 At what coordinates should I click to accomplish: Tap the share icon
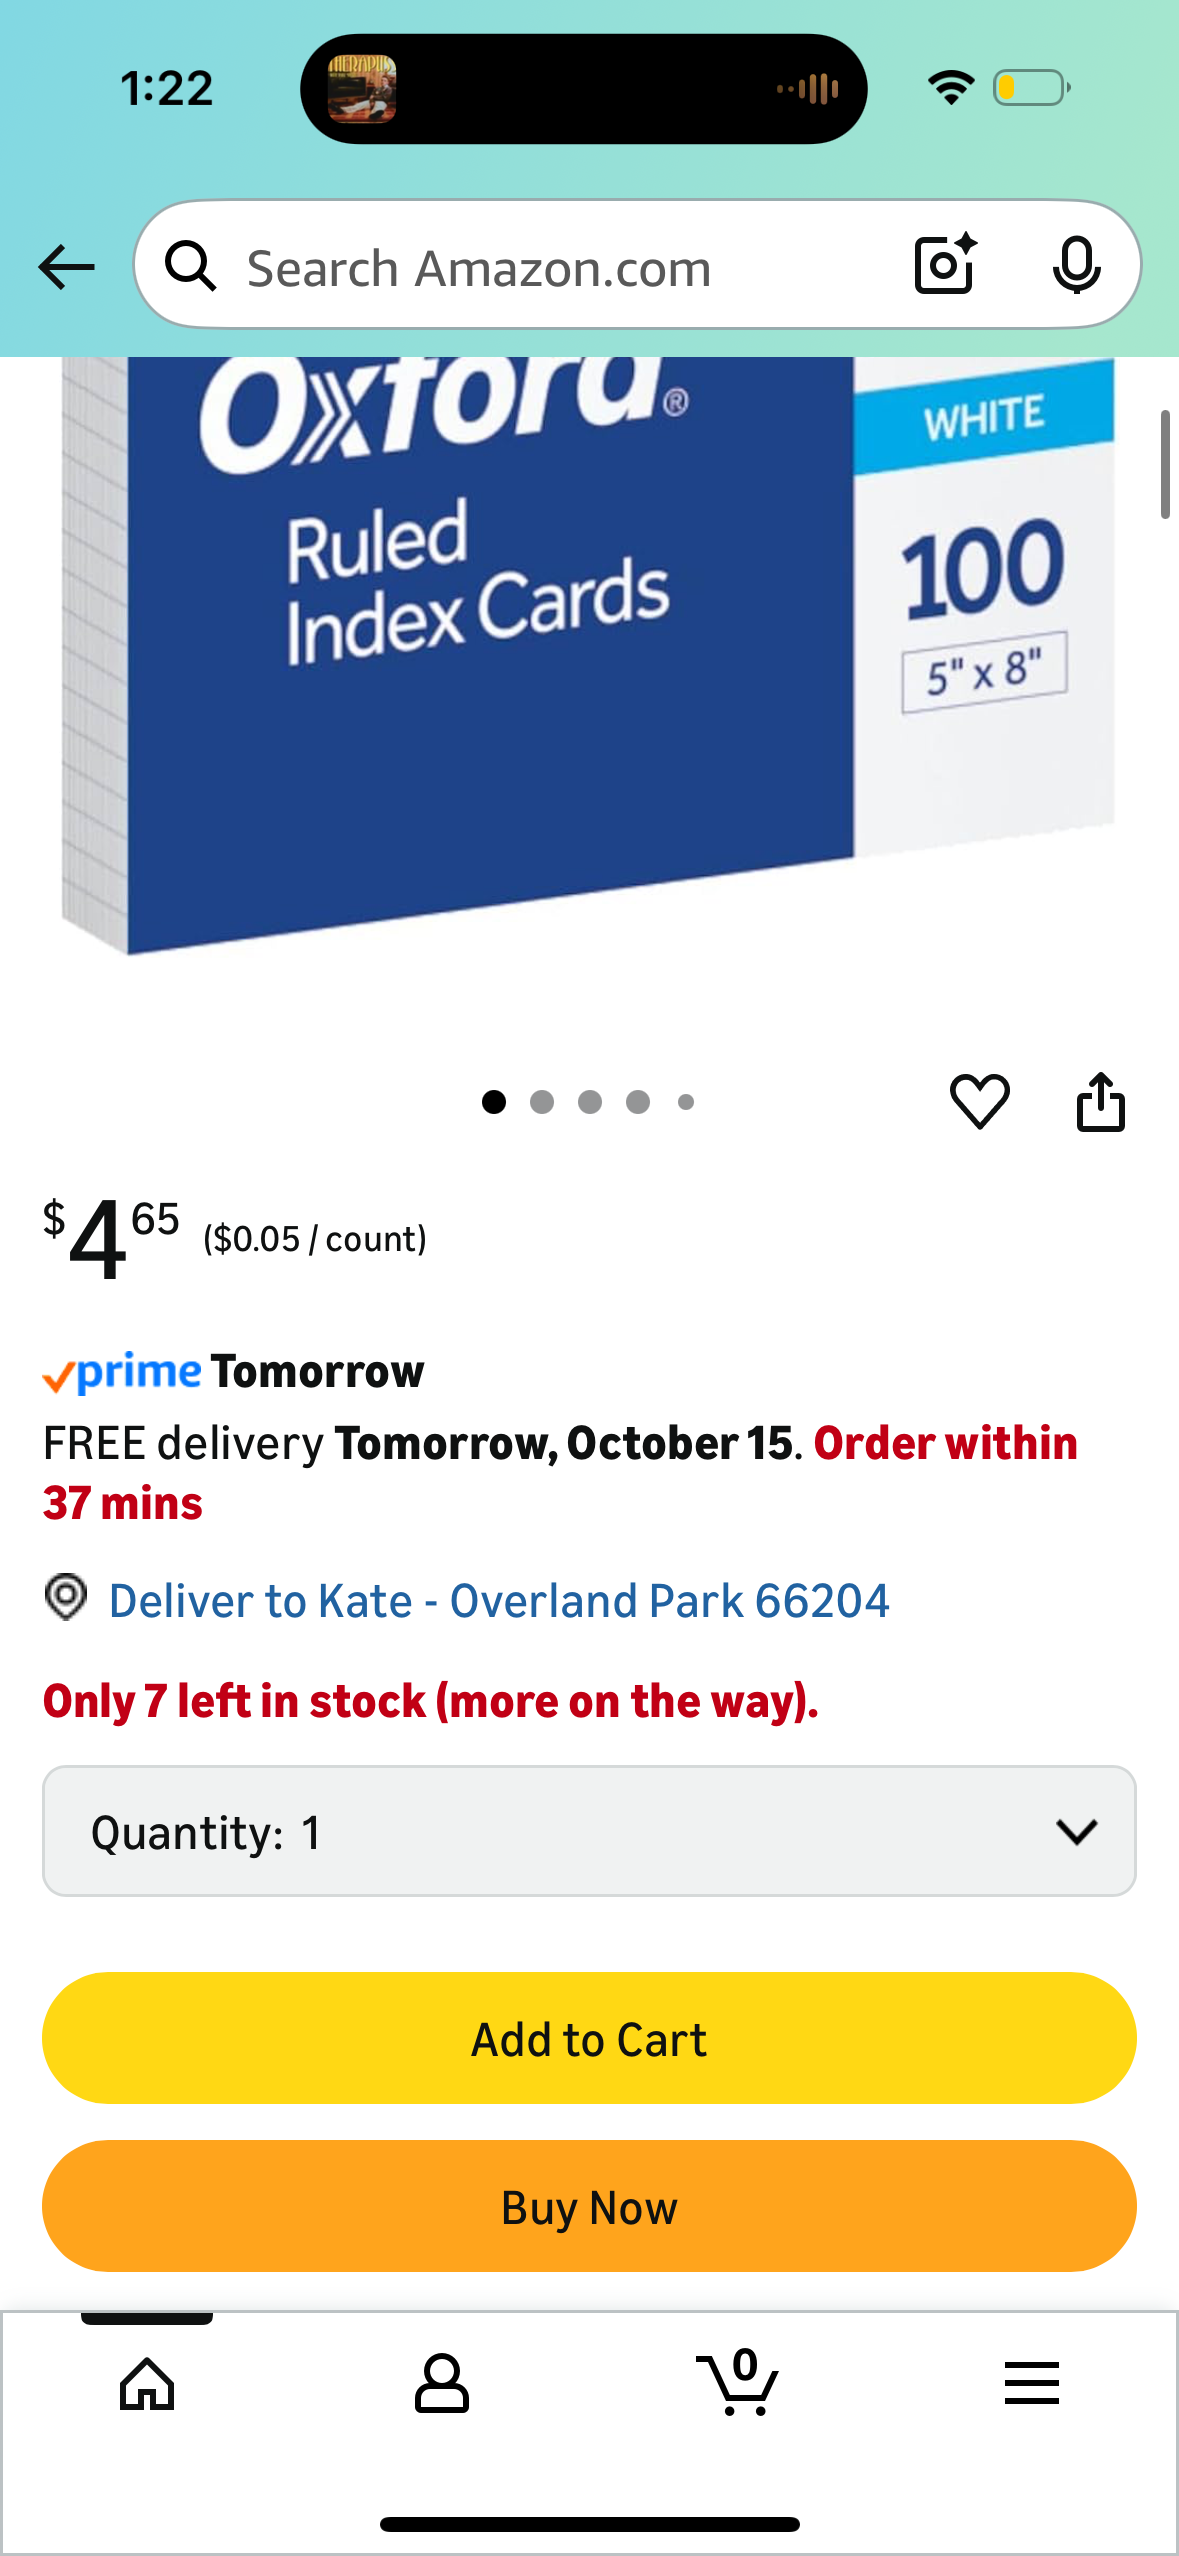[x=1100, y=1102]
